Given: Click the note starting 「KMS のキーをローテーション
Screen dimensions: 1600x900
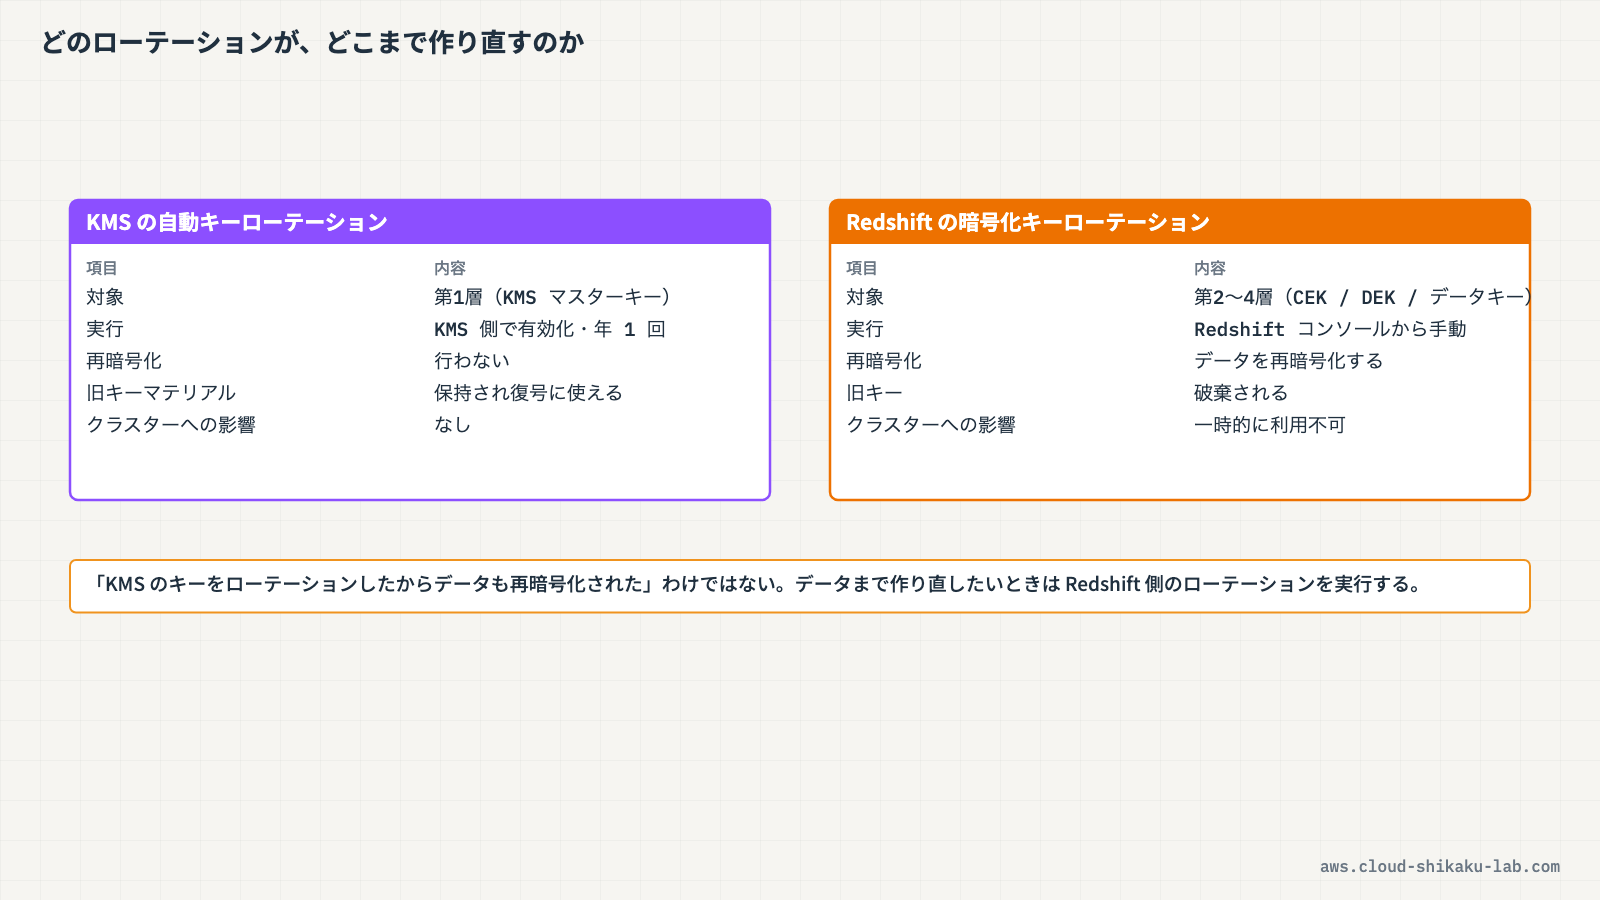Looking at the screenshot, I should tap(800, 586).
